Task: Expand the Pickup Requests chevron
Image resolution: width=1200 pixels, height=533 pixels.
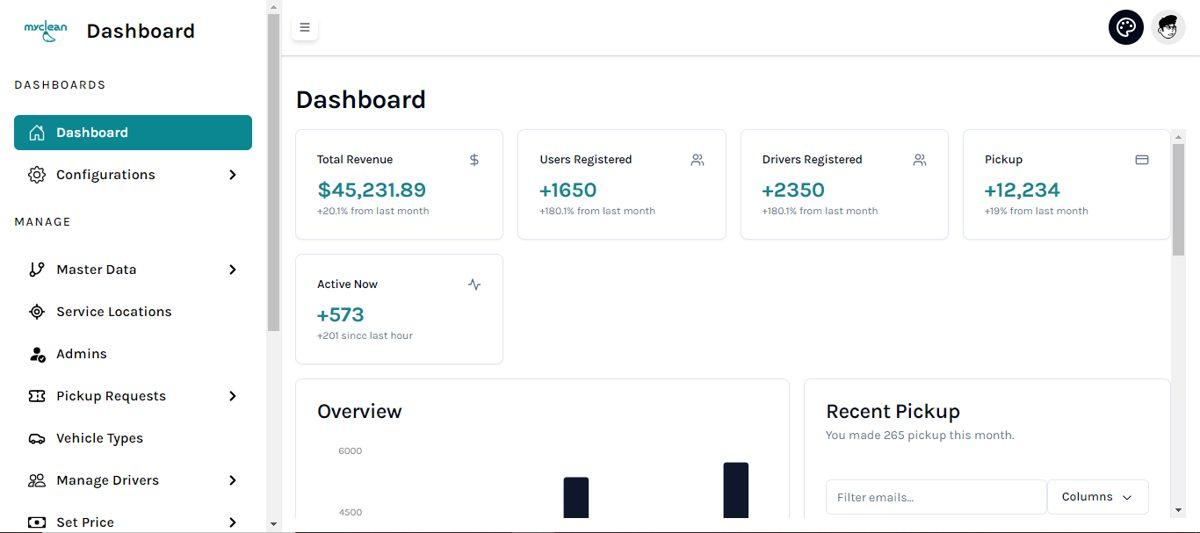Action: tap(232, 396)
